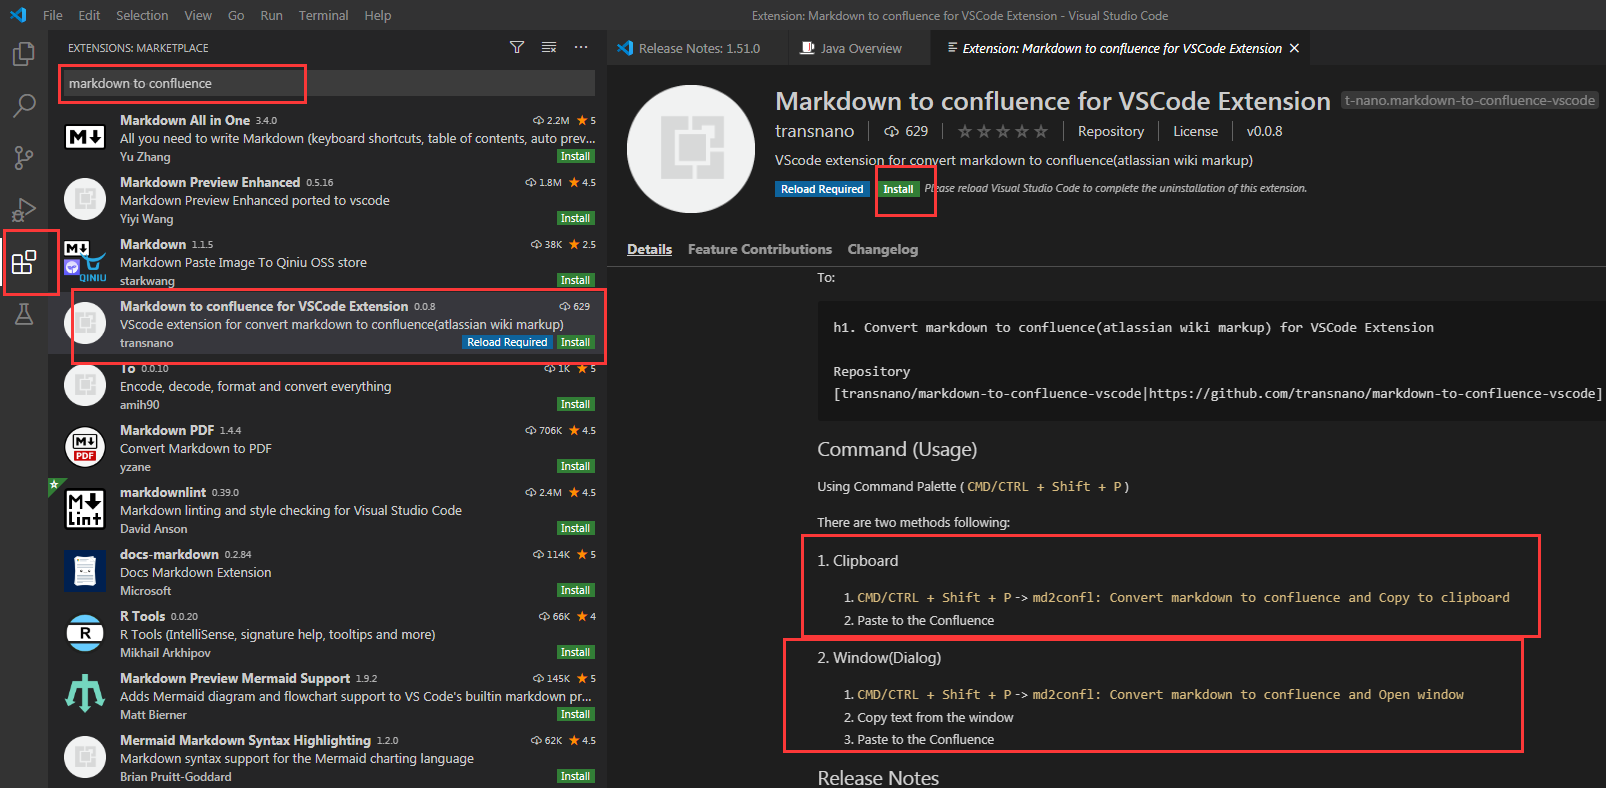The image size is (1606, 788).
Task: Click the Markdown PDF extension icon
Action: tap(85, 447)
